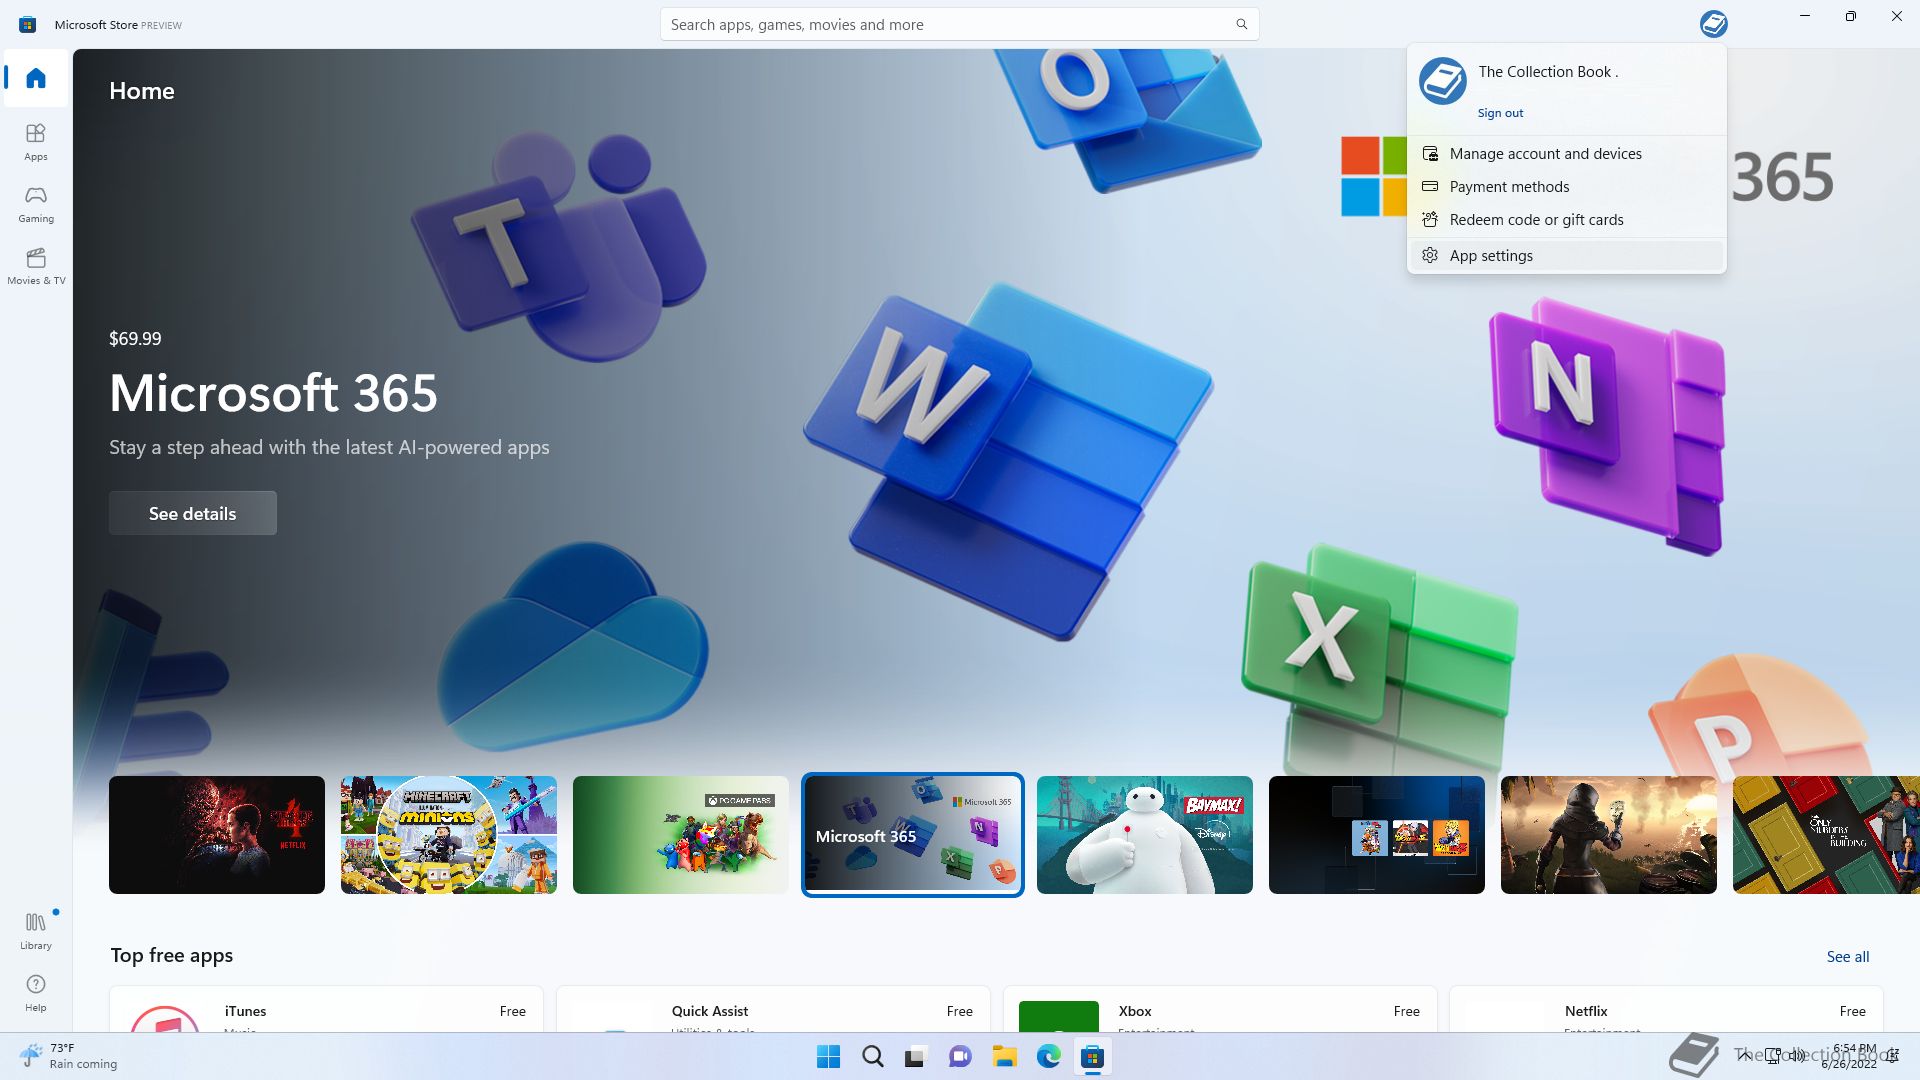Select the dark blue apps collection thumbnail
Screen dimensions: 1920x1080
click(x=1377, y=835)
